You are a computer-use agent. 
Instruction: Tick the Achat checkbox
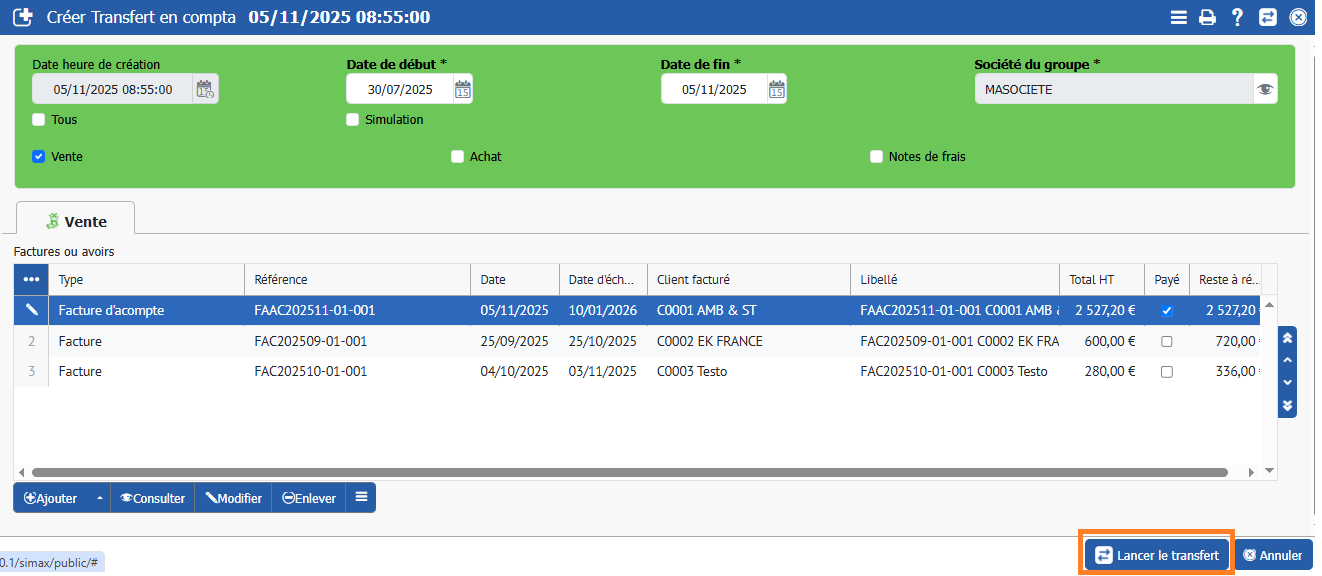coord(458,157)
